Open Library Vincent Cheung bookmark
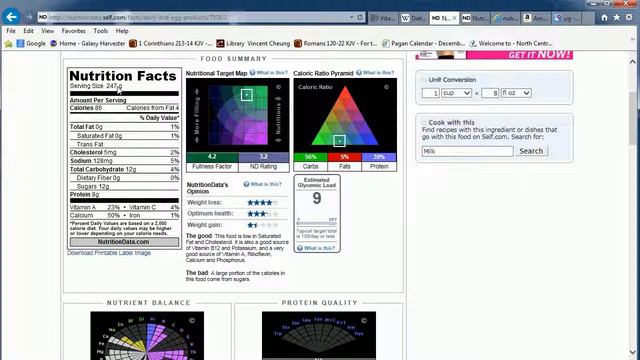640x360 pixels. (253, 43)
